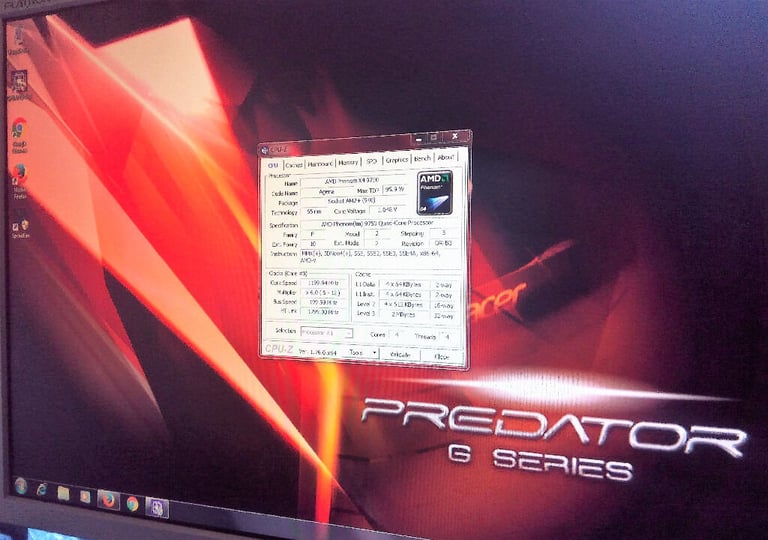This screenshot has height=540, width=768.
Task: Click the Validate button
Action: point(401,355)
